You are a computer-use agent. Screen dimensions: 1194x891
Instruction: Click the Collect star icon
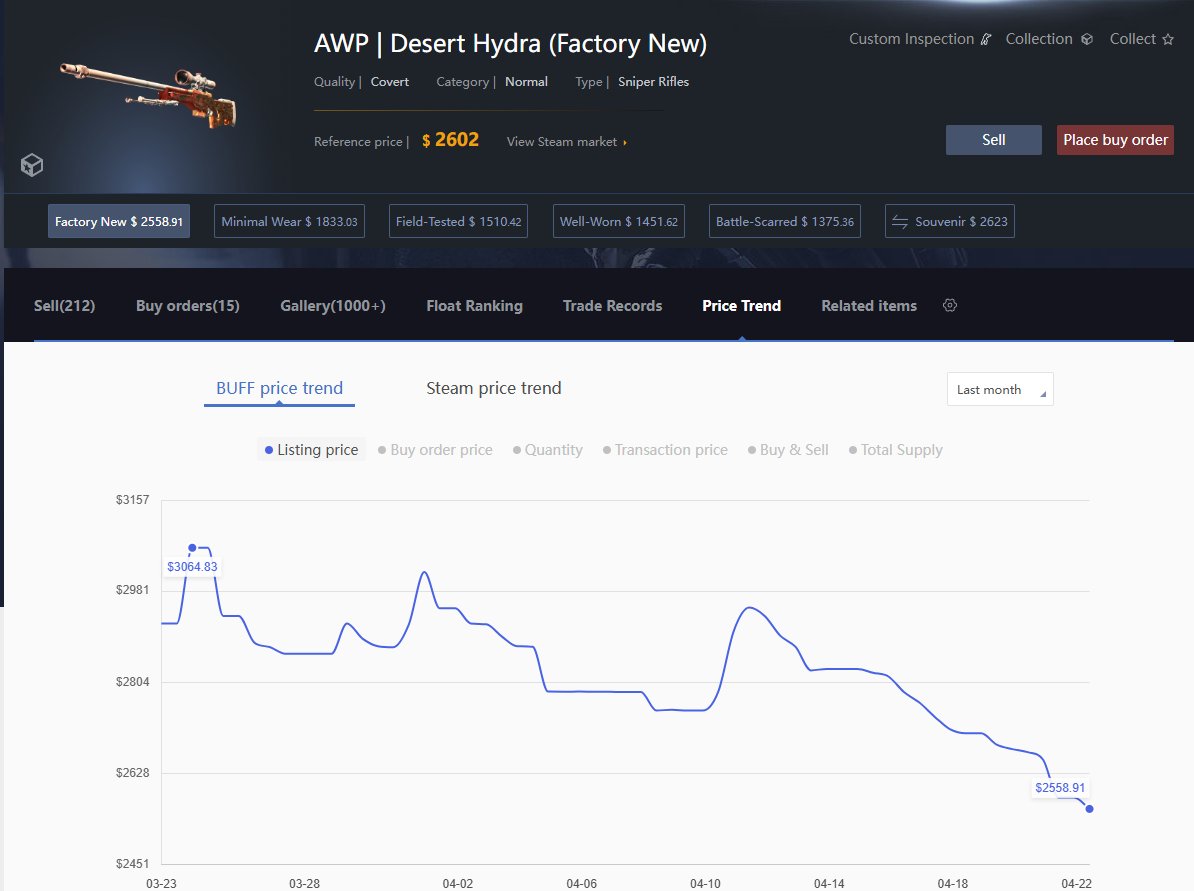click(x=1168, y=40)
